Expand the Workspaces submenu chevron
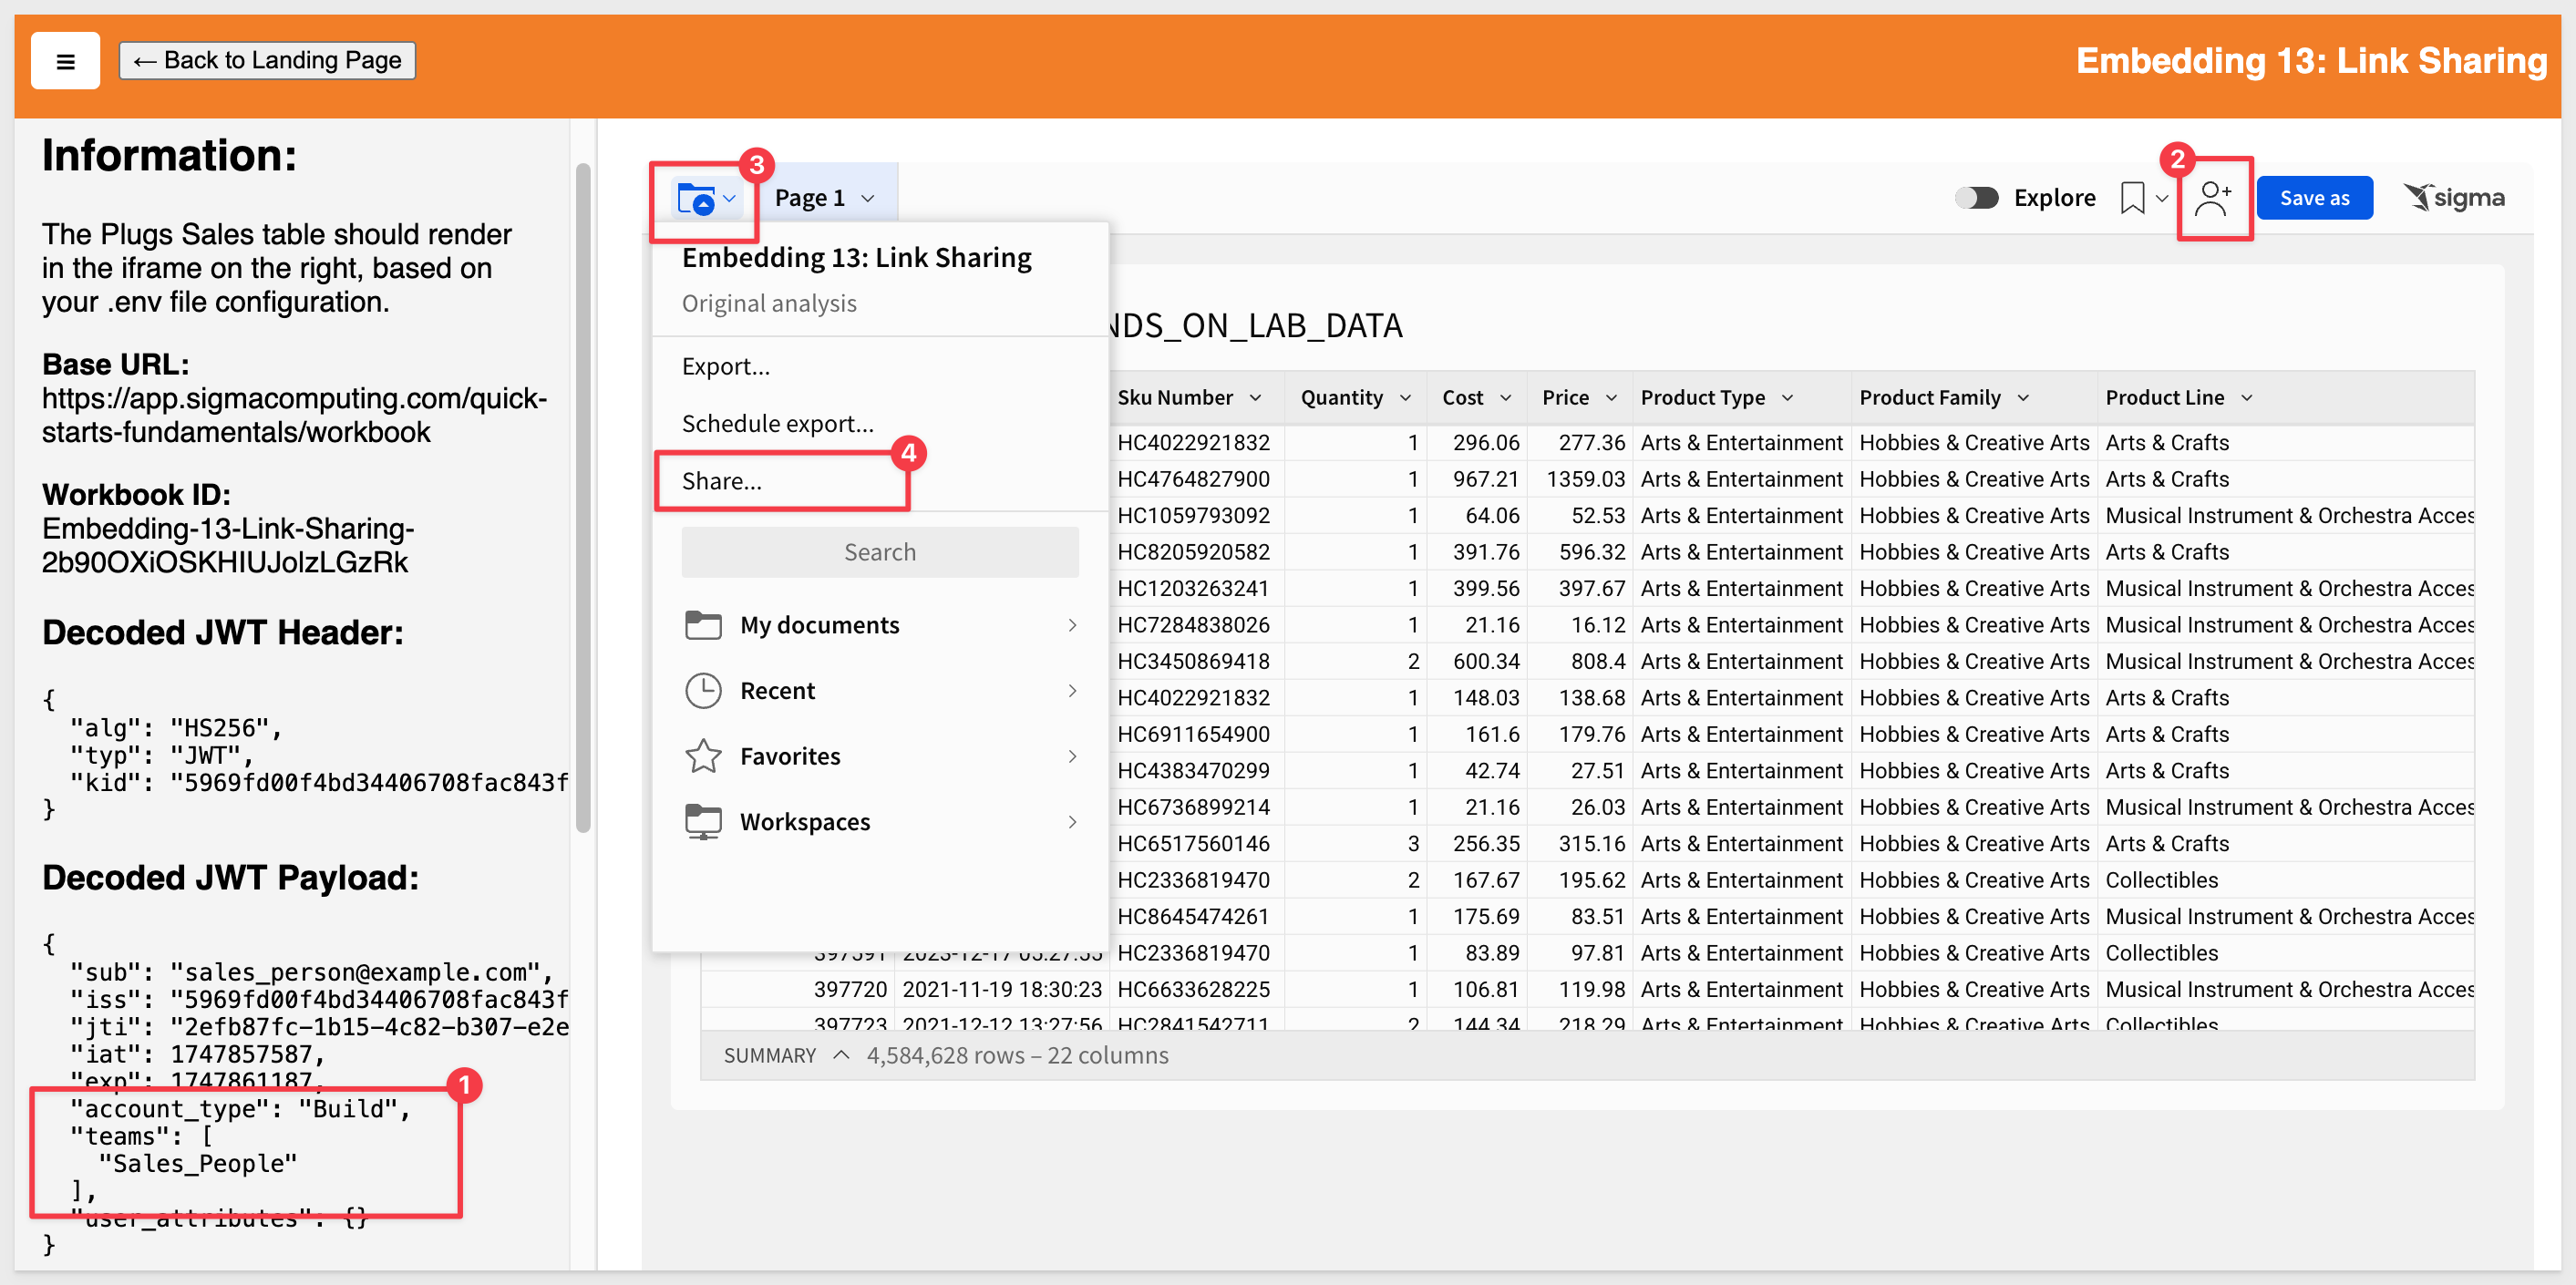Screen dimensions: 2576x1285 (1072, 822)
